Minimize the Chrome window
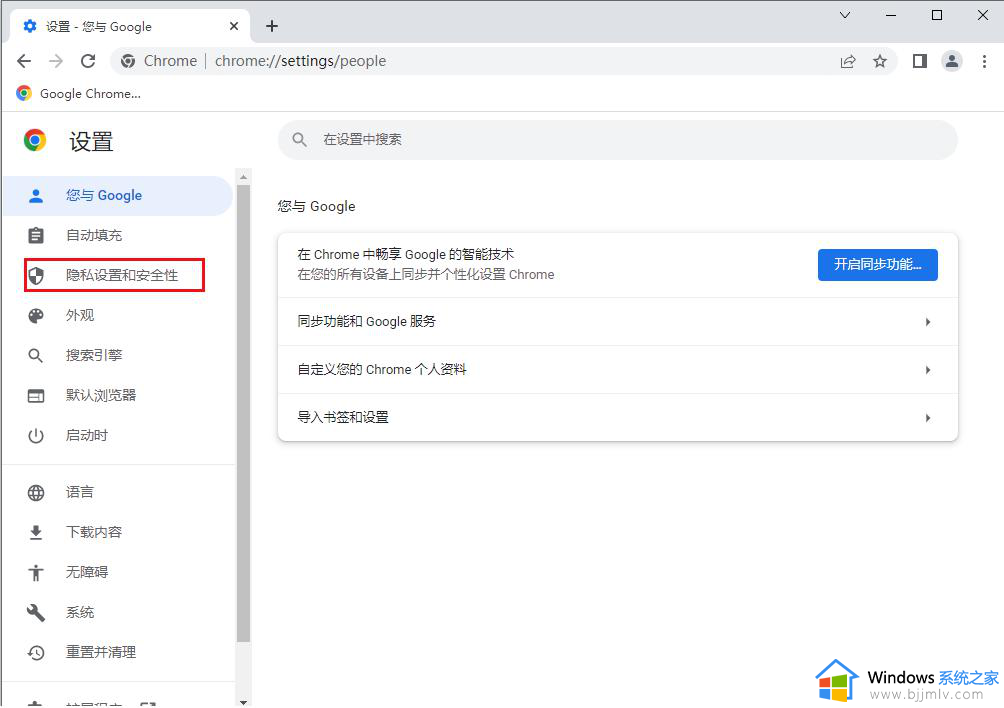 pyautogui.click(x=891, y=15)
